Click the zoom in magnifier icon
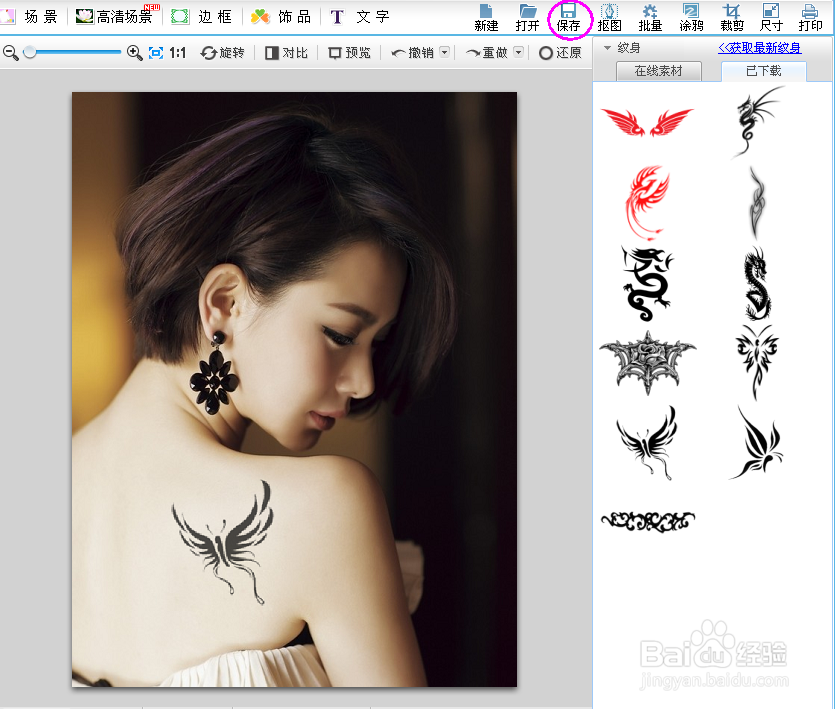Screen dimensions: 835x709 pos(134,53)
